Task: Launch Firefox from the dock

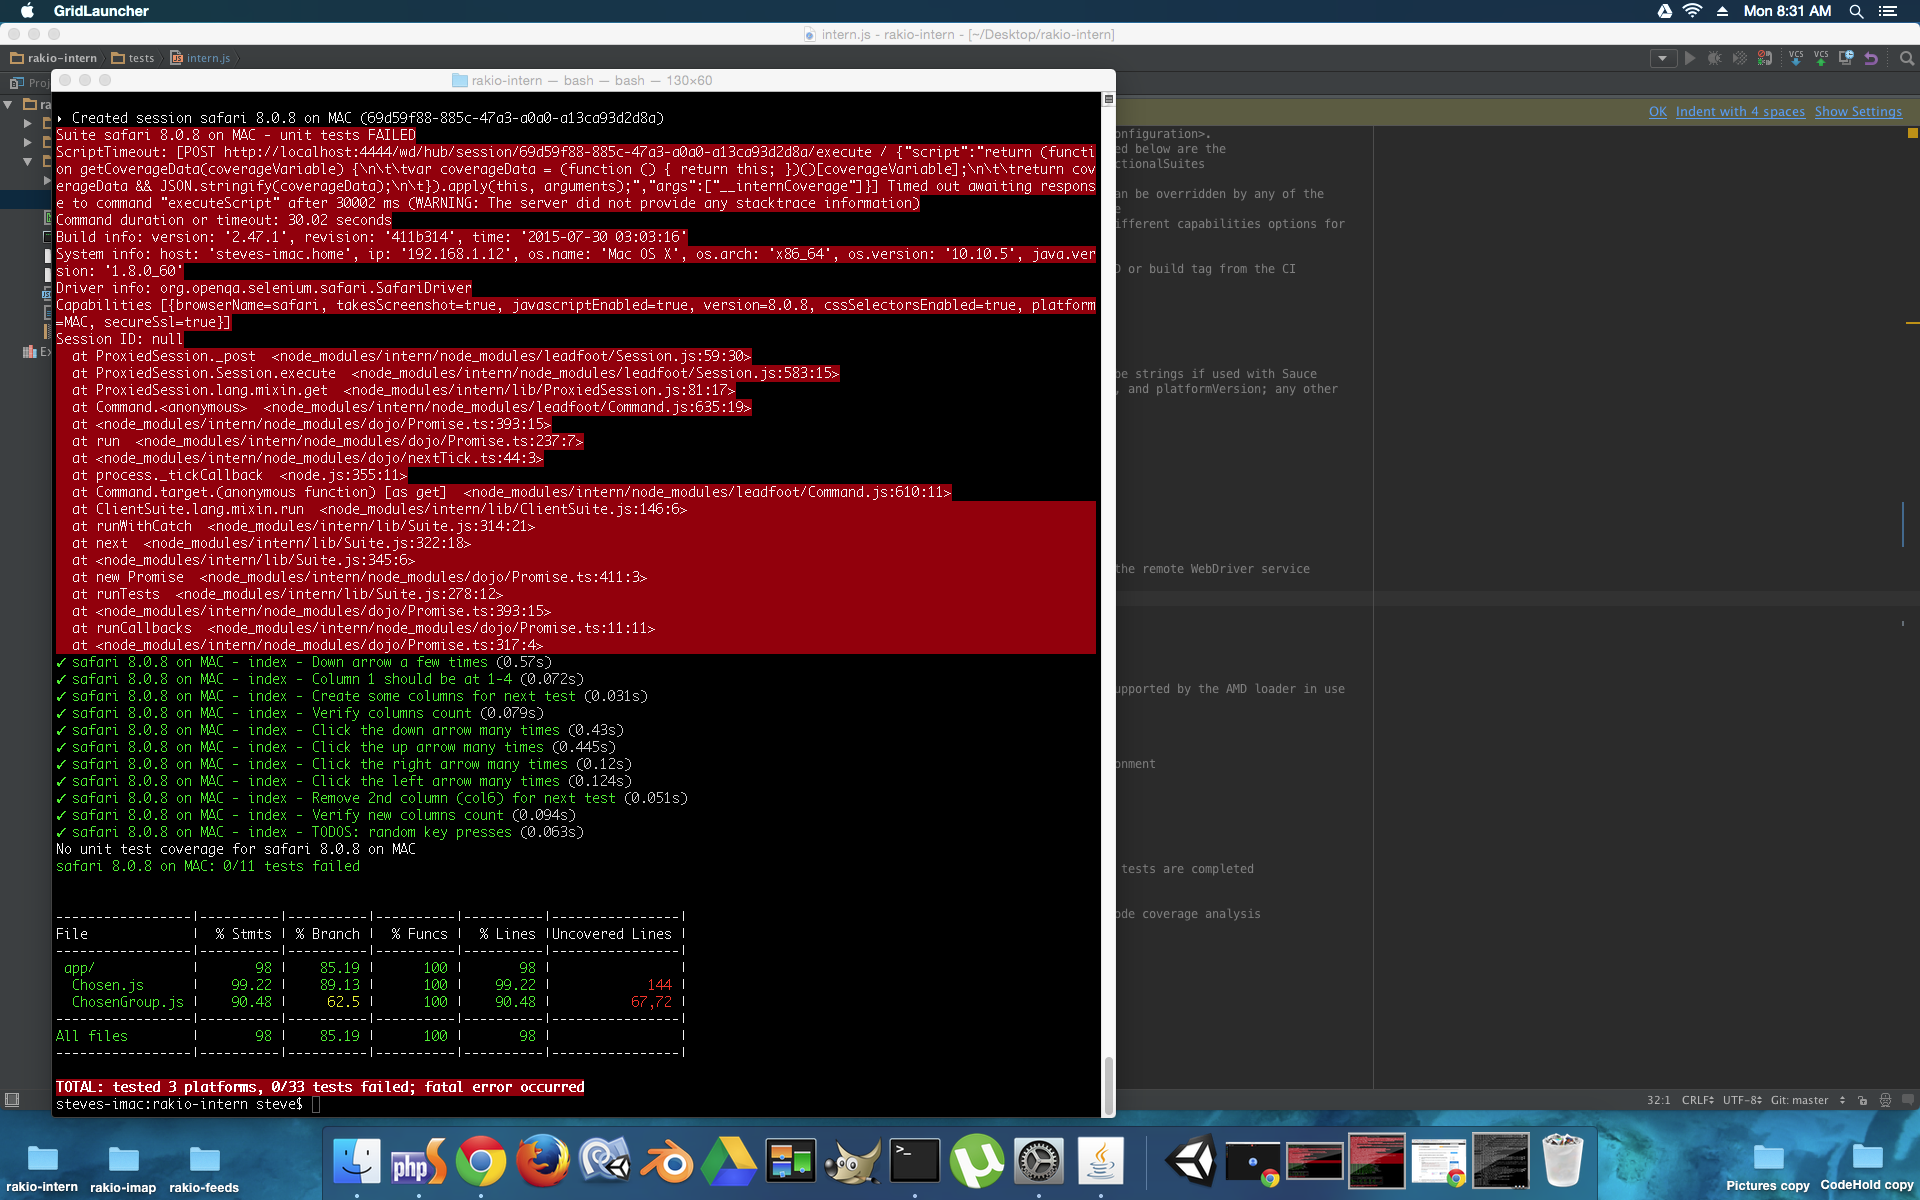Action: (543, 1161)
